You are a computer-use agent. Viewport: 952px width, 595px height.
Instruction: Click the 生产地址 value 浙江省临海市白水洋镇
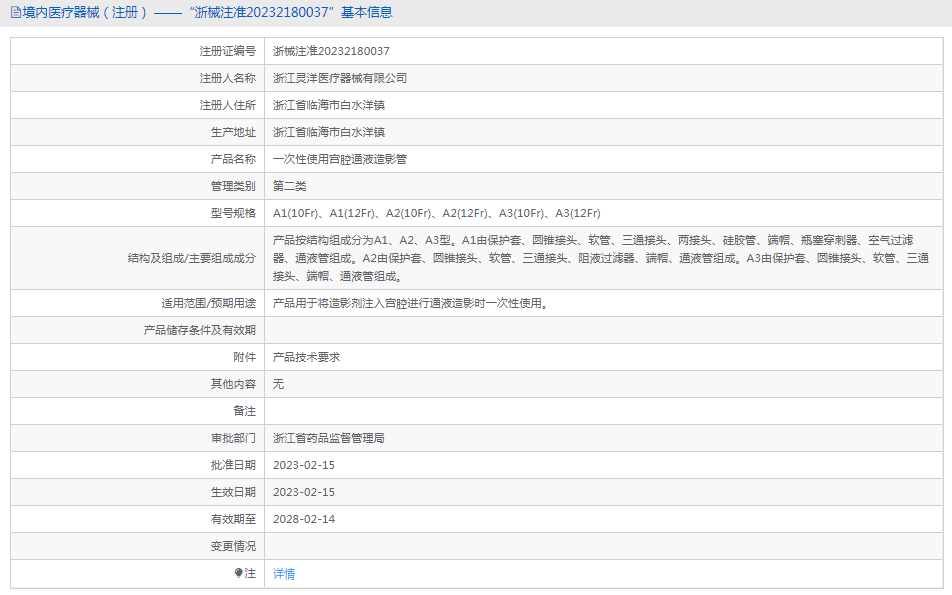pyautogui.click(x=328, y=132)
